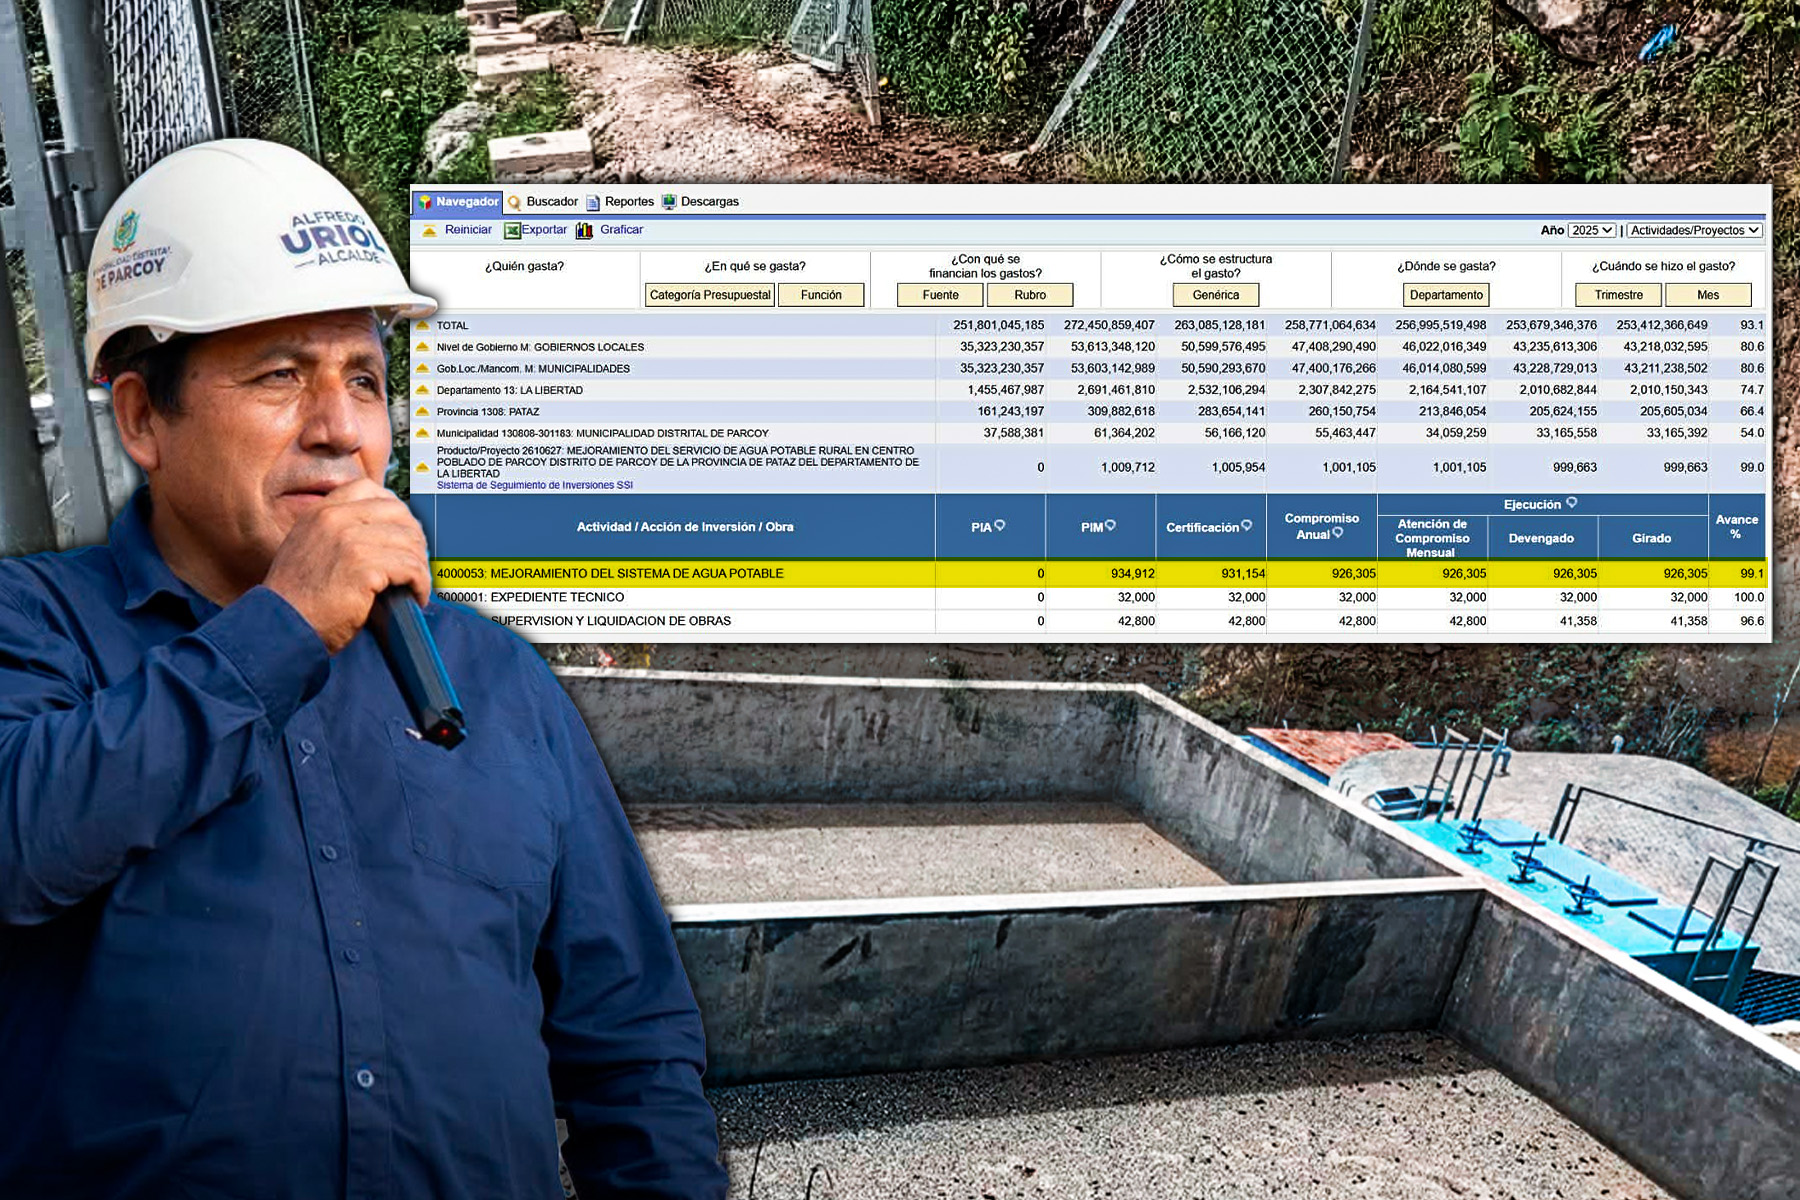
Task: Click the Devengado column header
Action: pos(1541,538)
